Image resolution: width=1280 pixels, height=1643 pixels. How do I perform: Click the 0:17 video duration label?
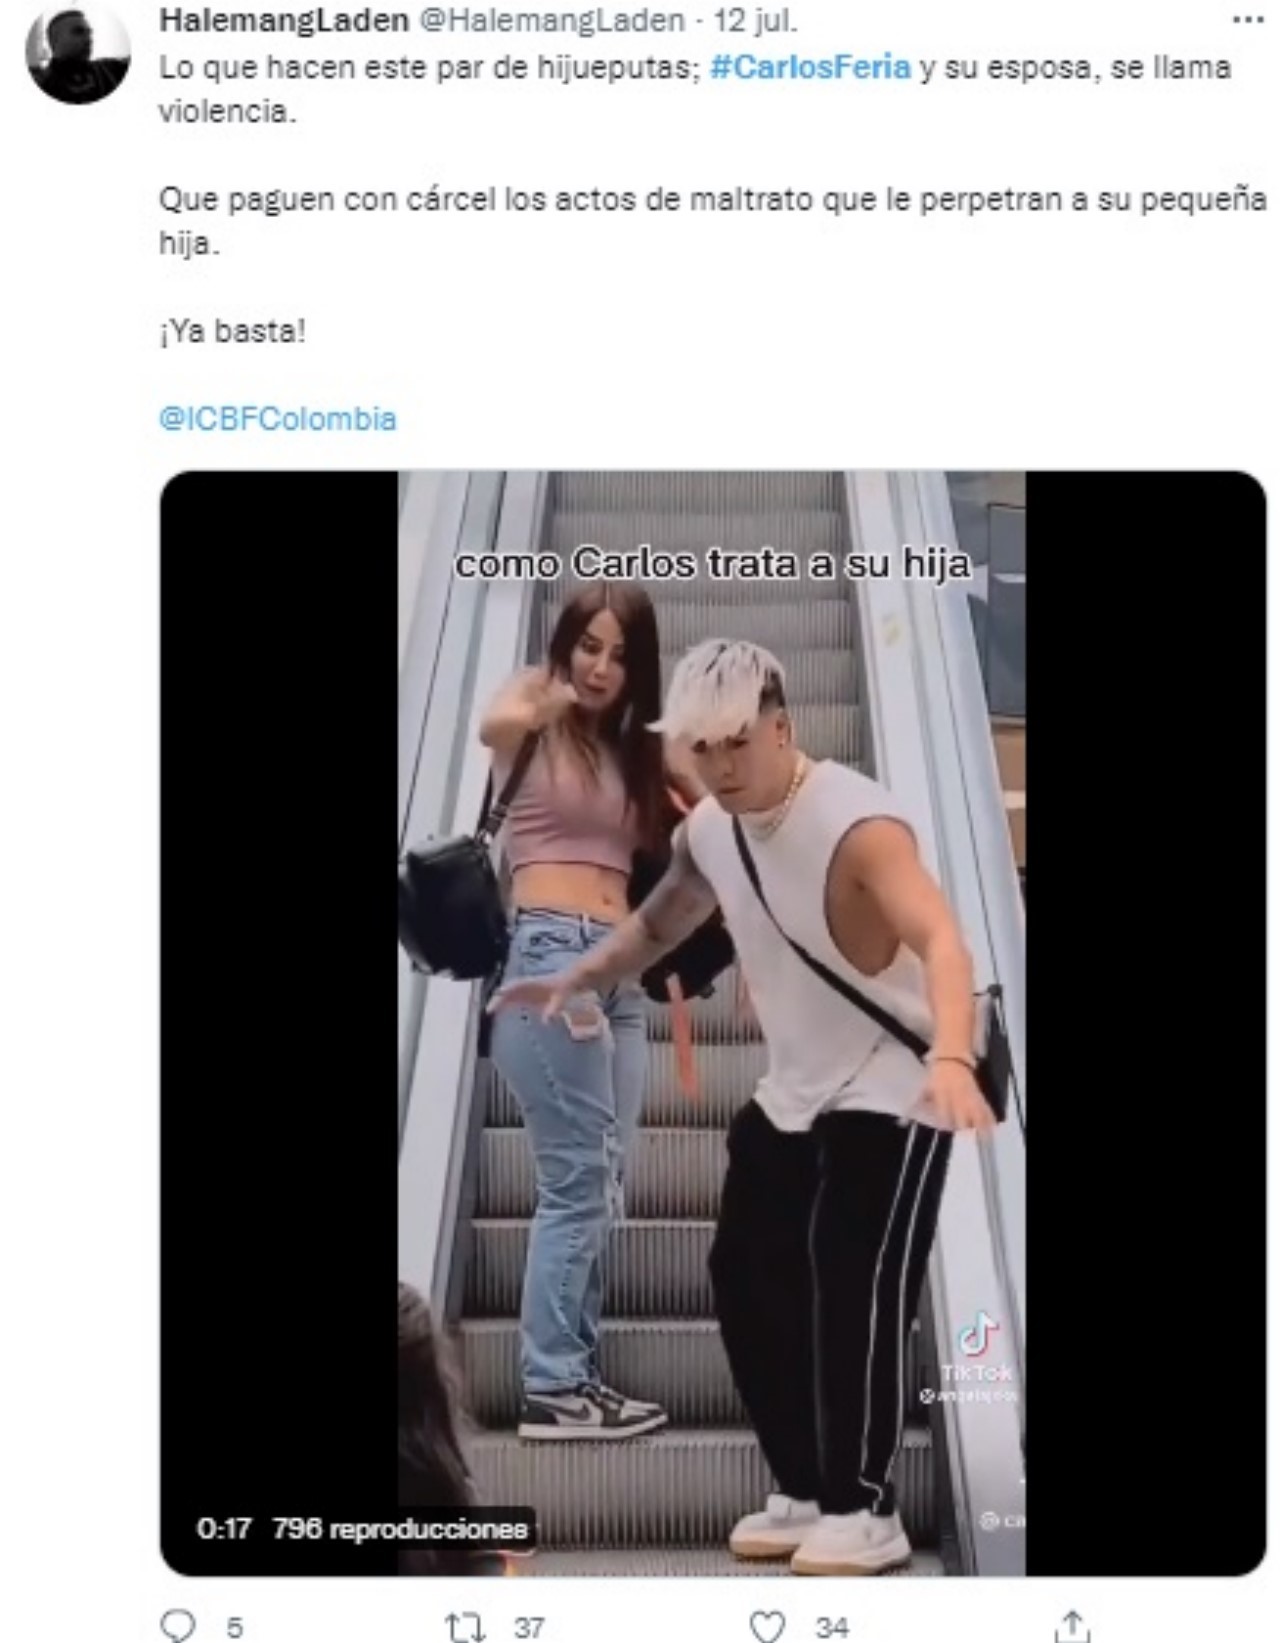click(223, 1528)
